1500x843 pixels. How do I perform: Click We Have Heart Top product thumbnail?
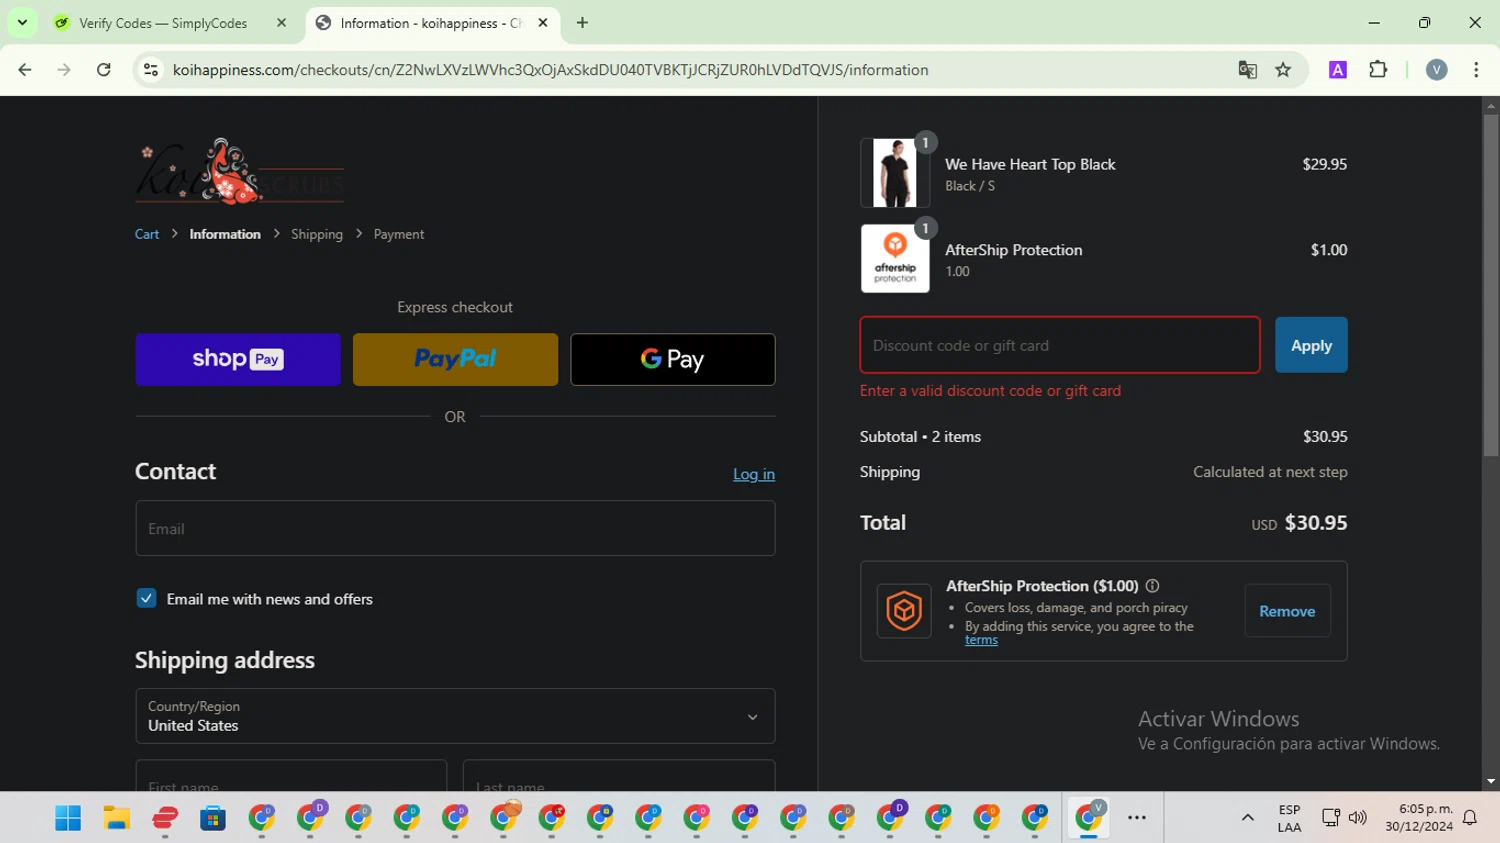[895, 173]
